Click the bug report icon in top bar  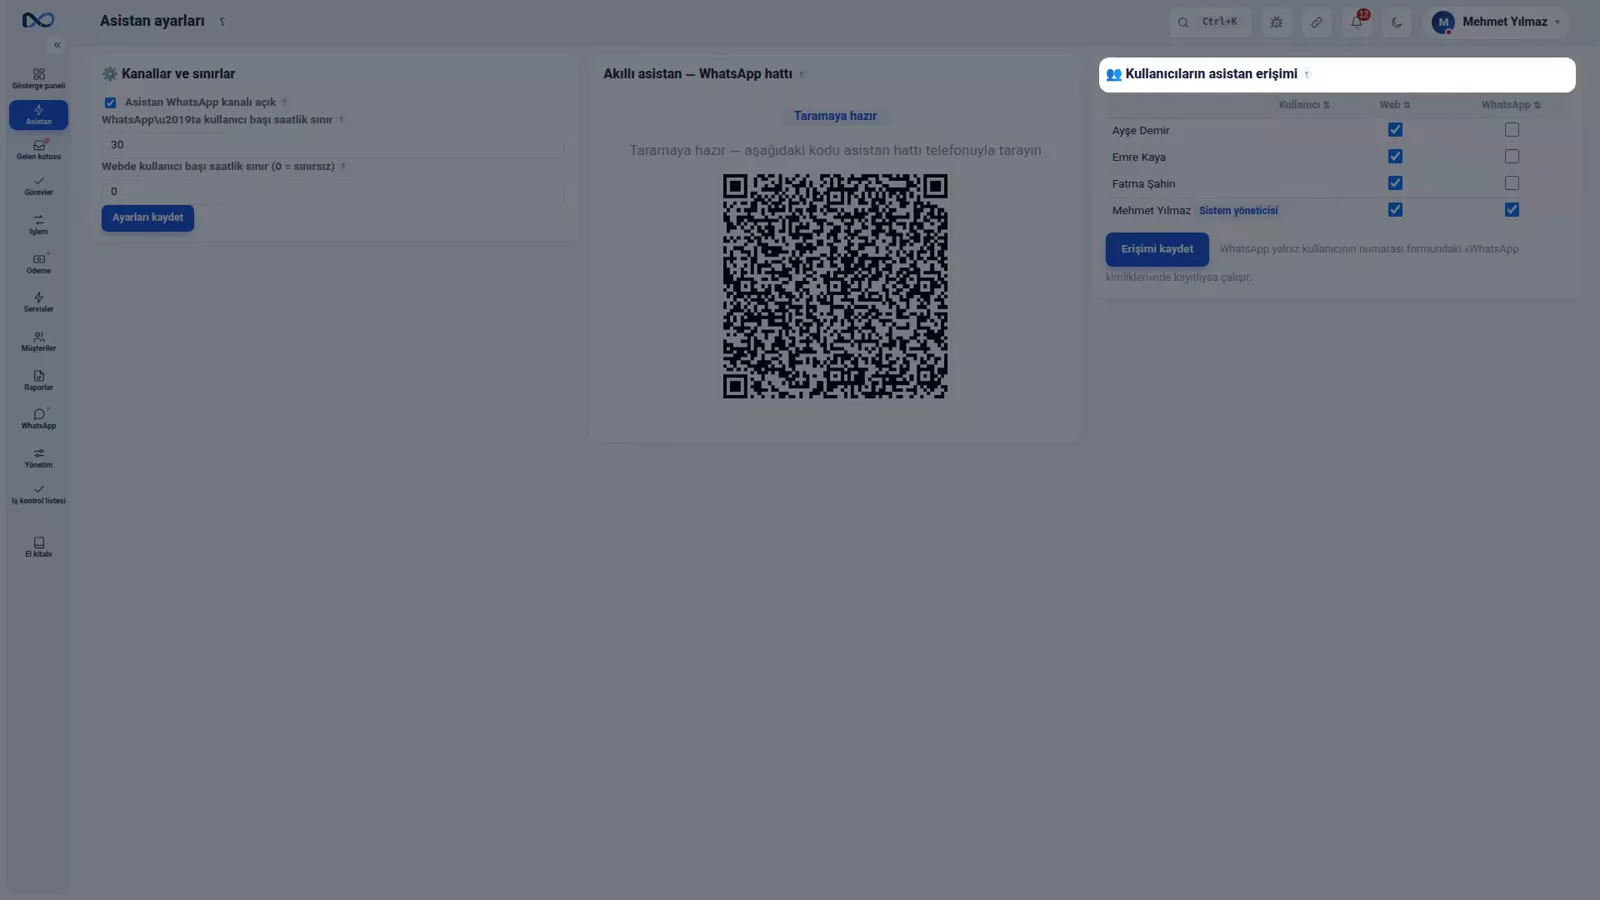click(x=1277, y=22)
